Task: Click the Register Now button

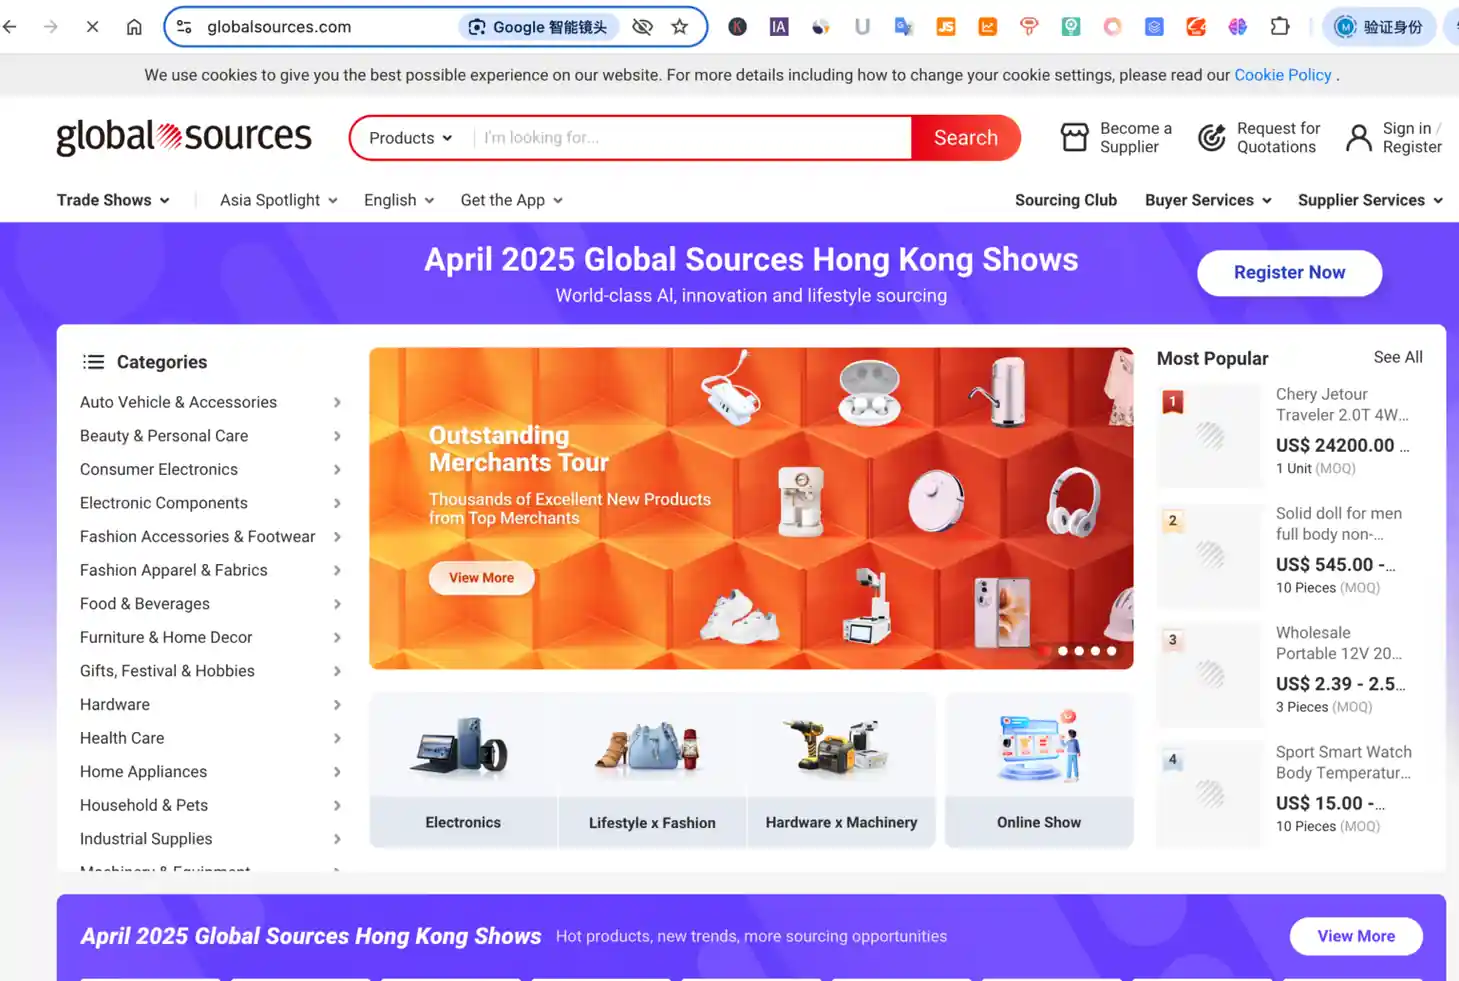Action: pyautogui.click(x=1289, y=272)
